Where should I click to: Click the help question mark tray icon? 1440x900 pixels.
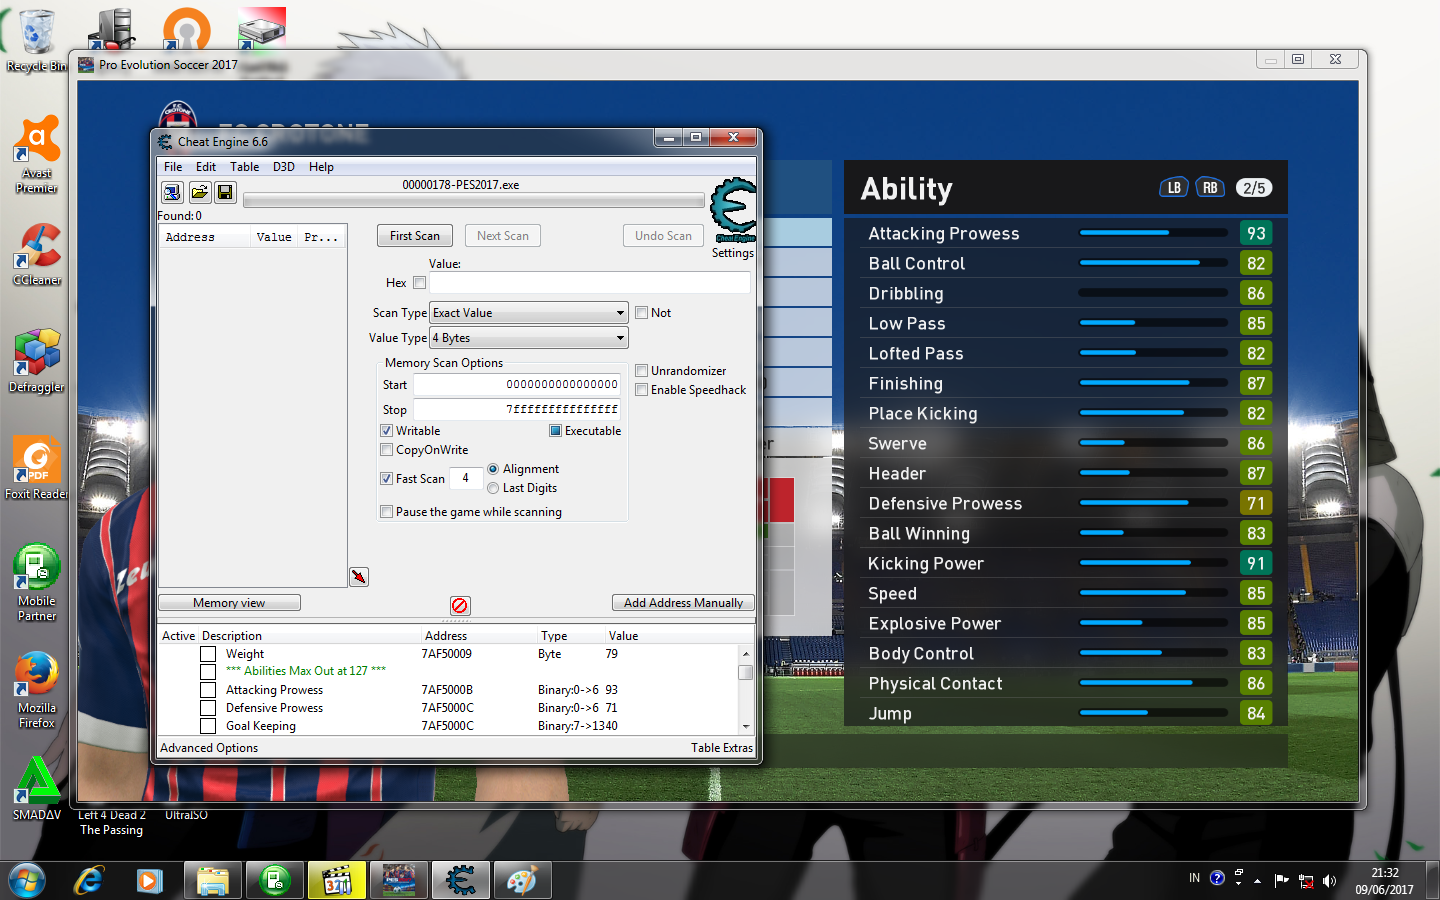click(x=1217, y=878)
